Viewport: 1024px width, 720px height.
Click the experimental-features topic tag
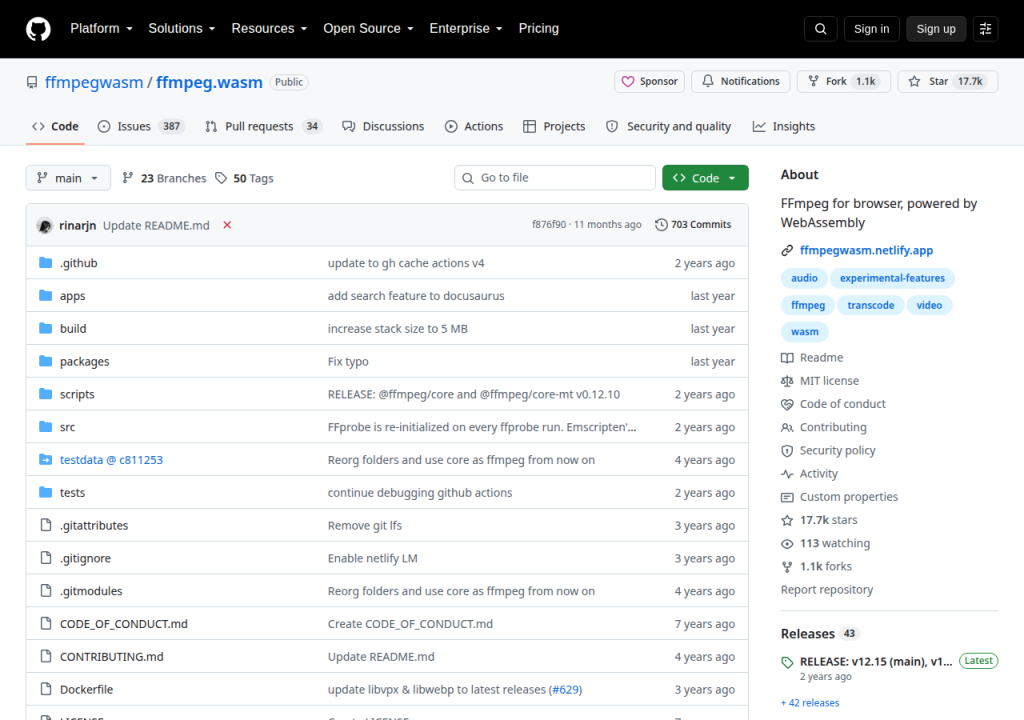[x=892, y=278]
